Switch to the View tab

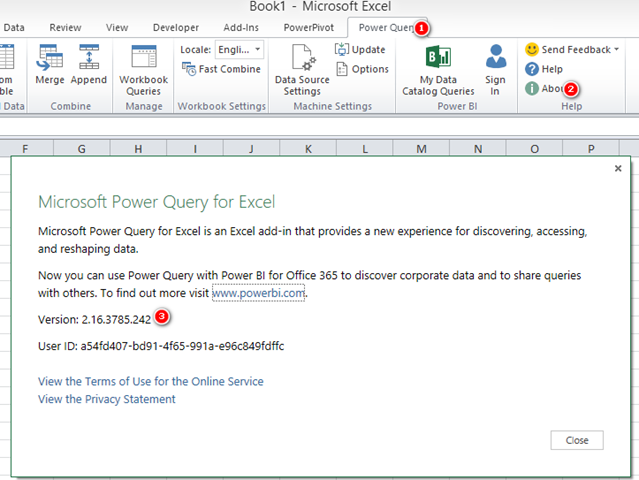point(117,28)
